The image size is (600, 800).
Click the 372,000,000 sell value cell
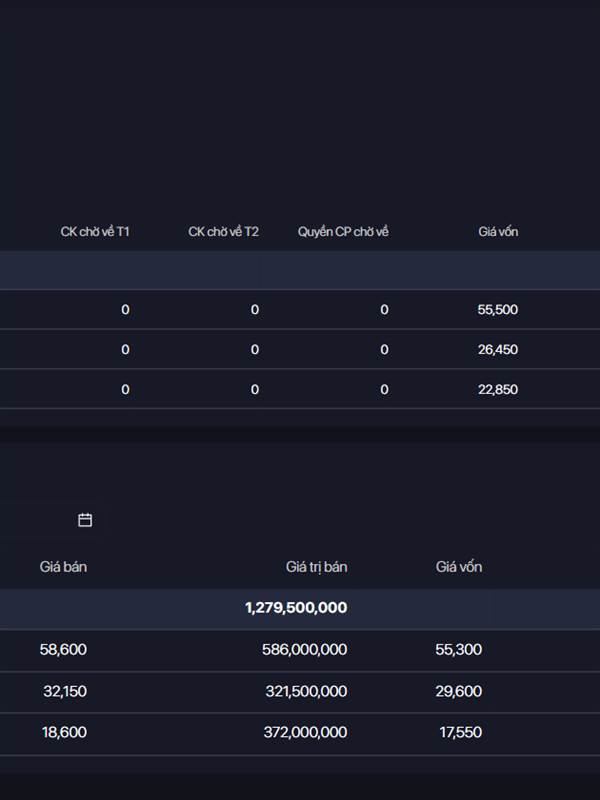tap(304, 732)
